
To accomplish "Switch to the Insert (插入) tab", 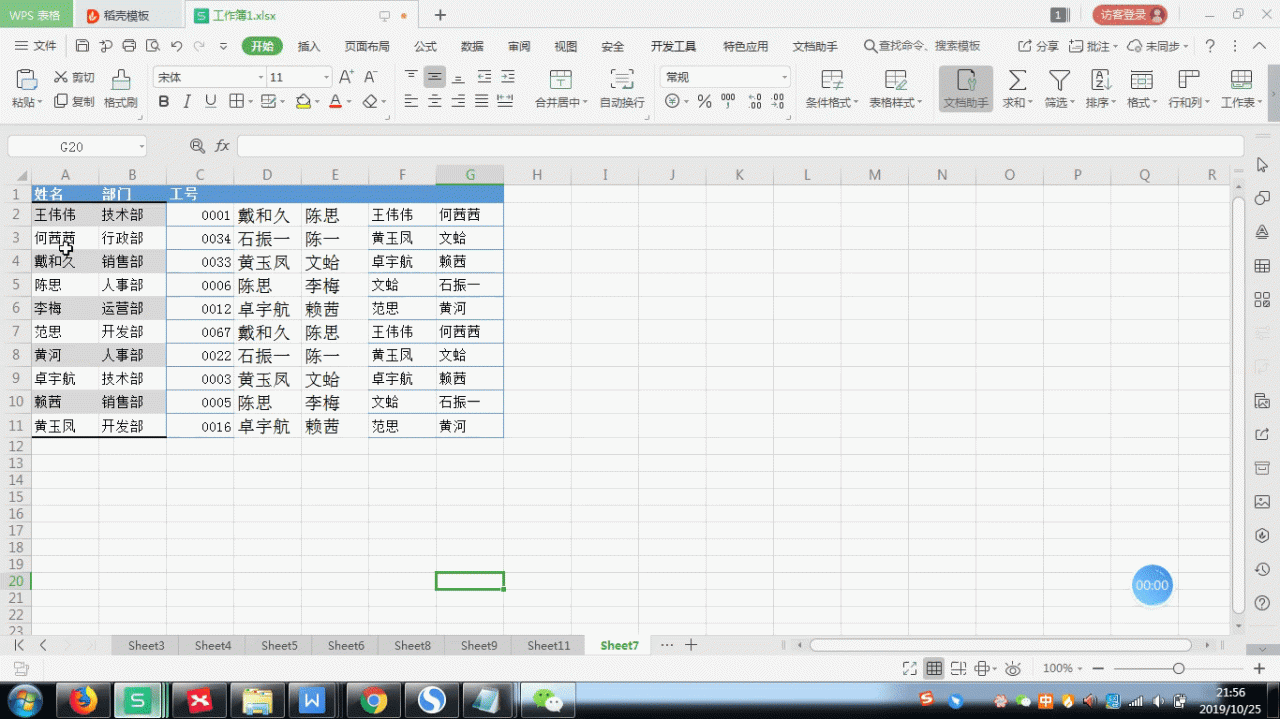I will (309, 46).
